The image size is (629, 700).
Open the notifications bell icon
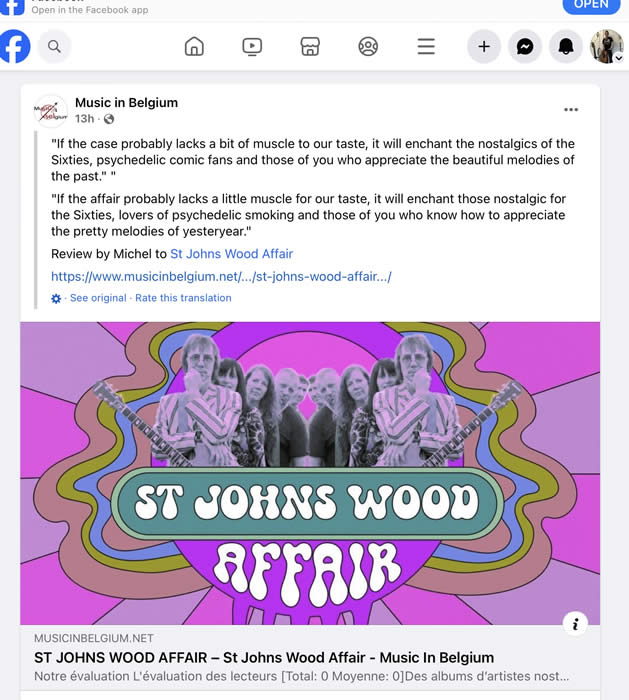click(566, 46)
